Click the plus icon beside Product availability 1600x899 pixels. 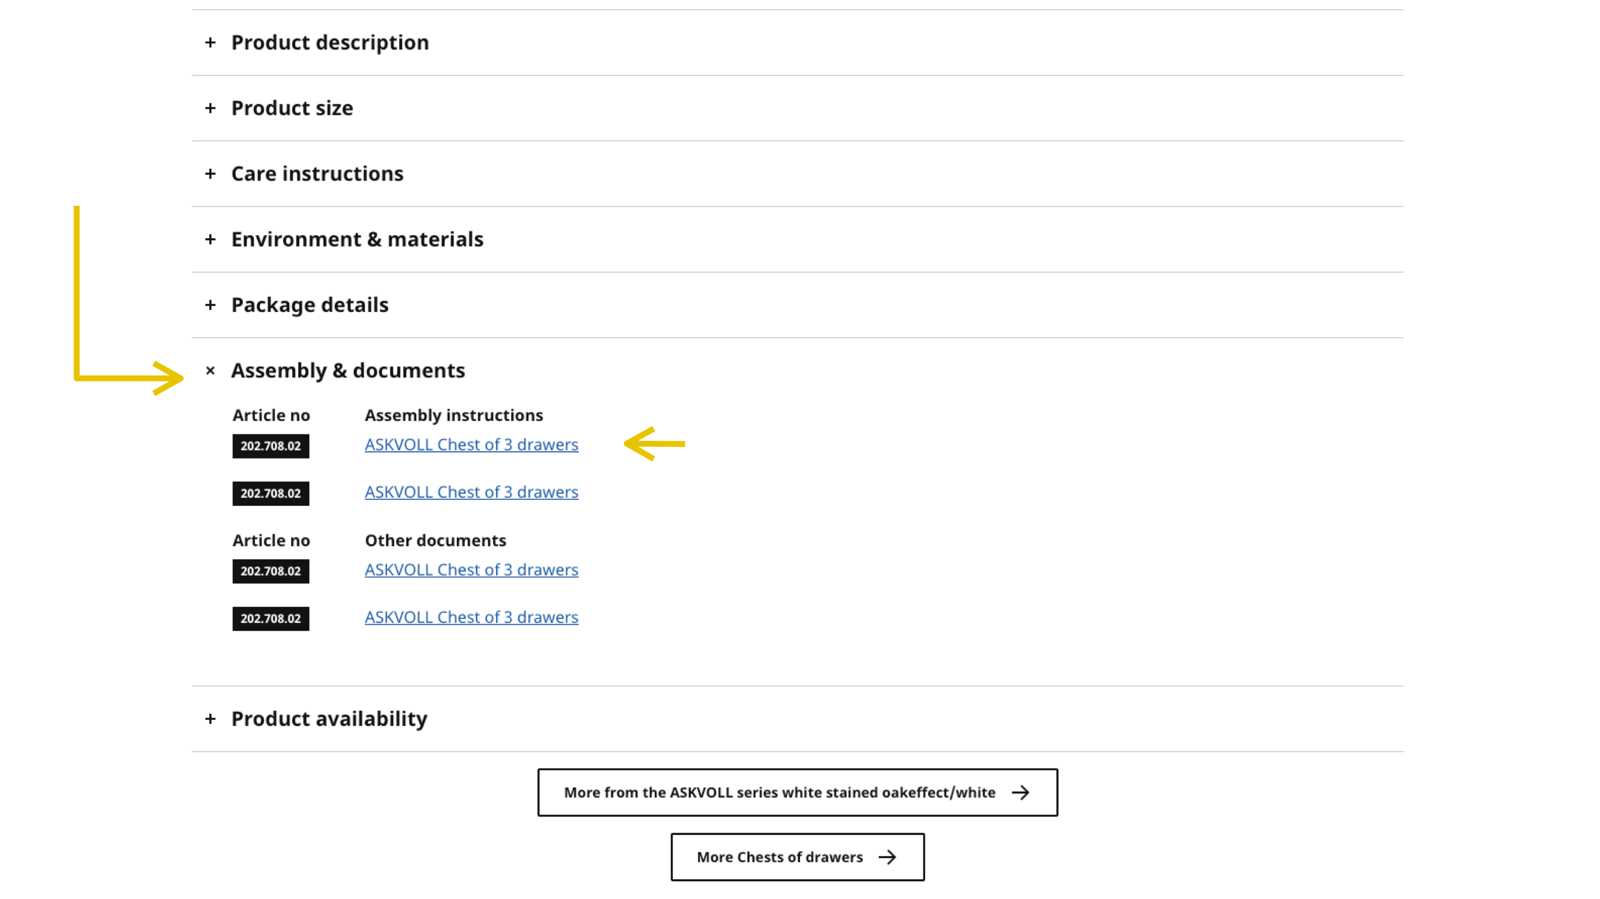(210, 719)
